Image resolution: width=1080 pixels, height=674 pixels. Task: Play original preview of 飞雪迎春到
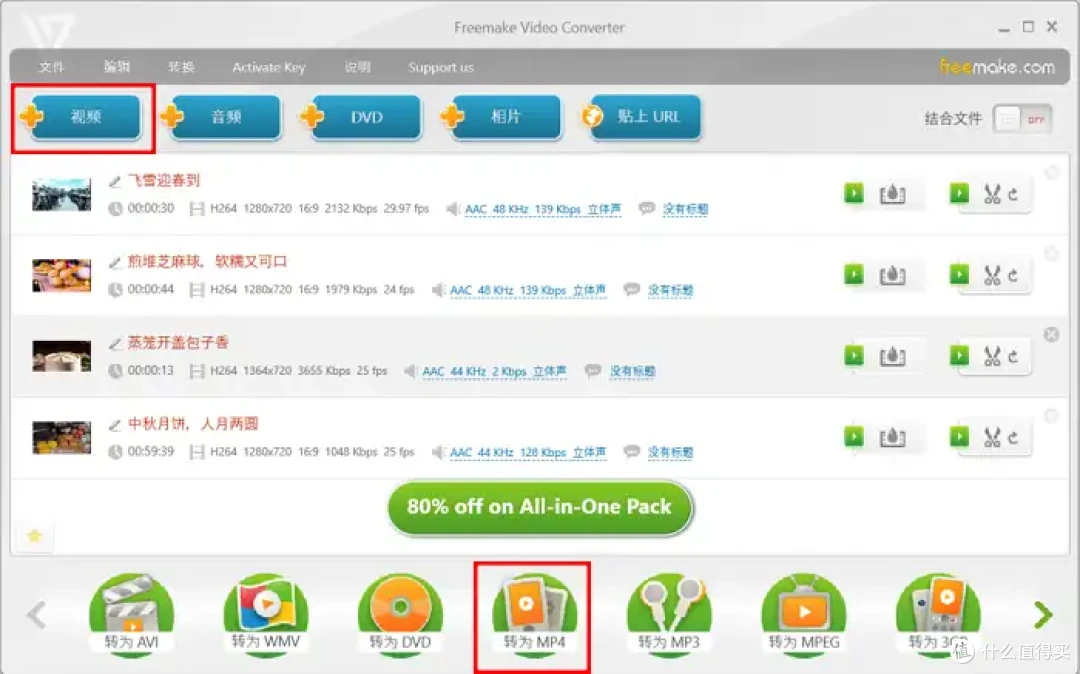pos(854,193)
